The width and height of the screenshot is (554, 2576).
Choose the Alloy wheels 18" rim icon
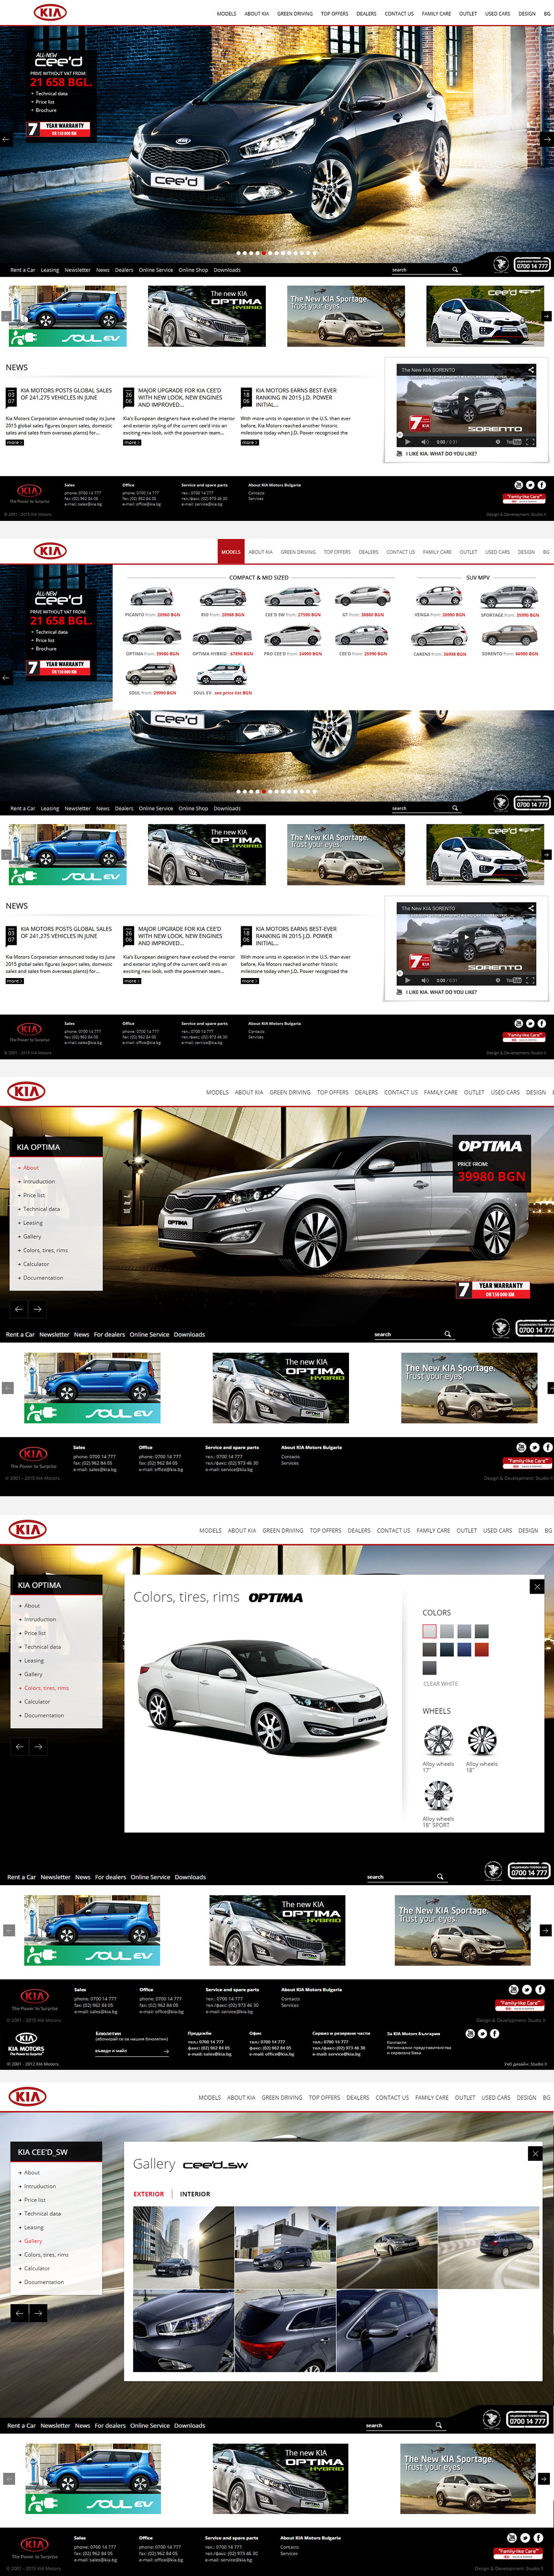482,1740
